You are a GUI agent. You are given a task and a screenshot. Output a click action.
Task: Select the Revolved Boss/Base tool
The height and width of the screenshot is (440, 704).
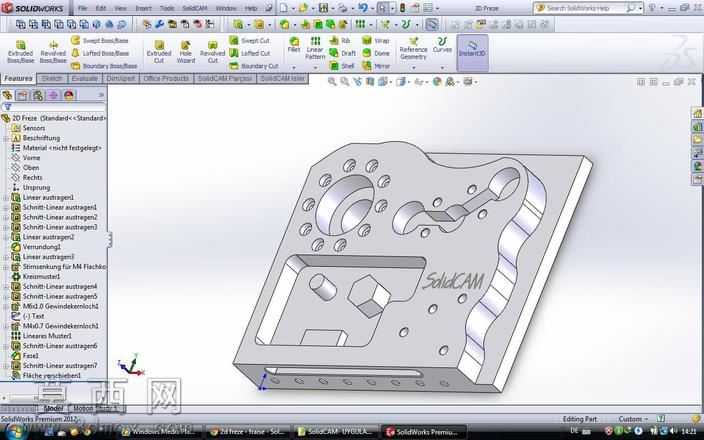53,52
